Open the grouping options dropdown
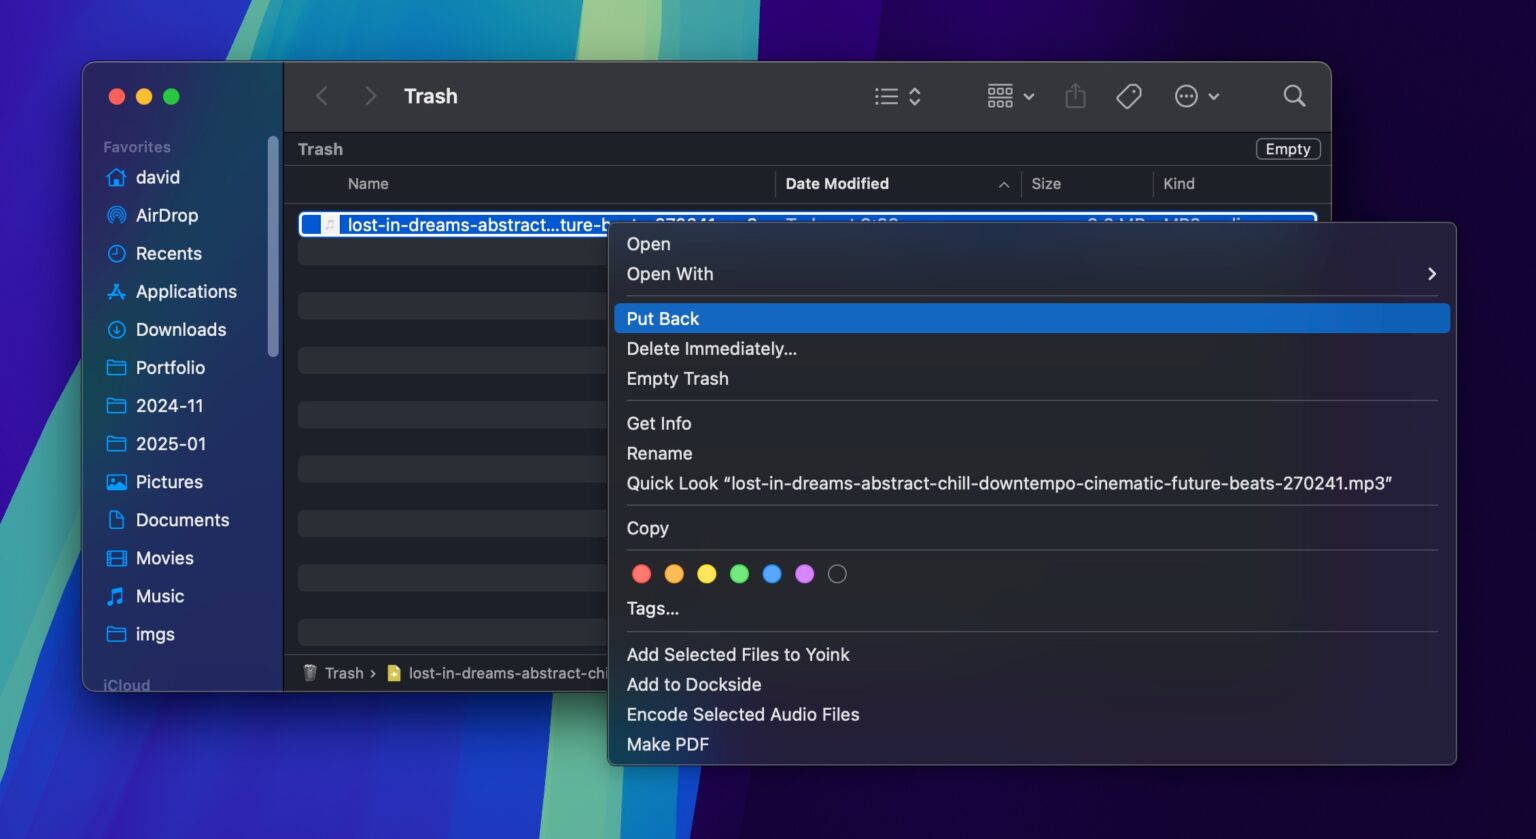The height and width of the screenshot is (839, 1536). pos(1008,95)
